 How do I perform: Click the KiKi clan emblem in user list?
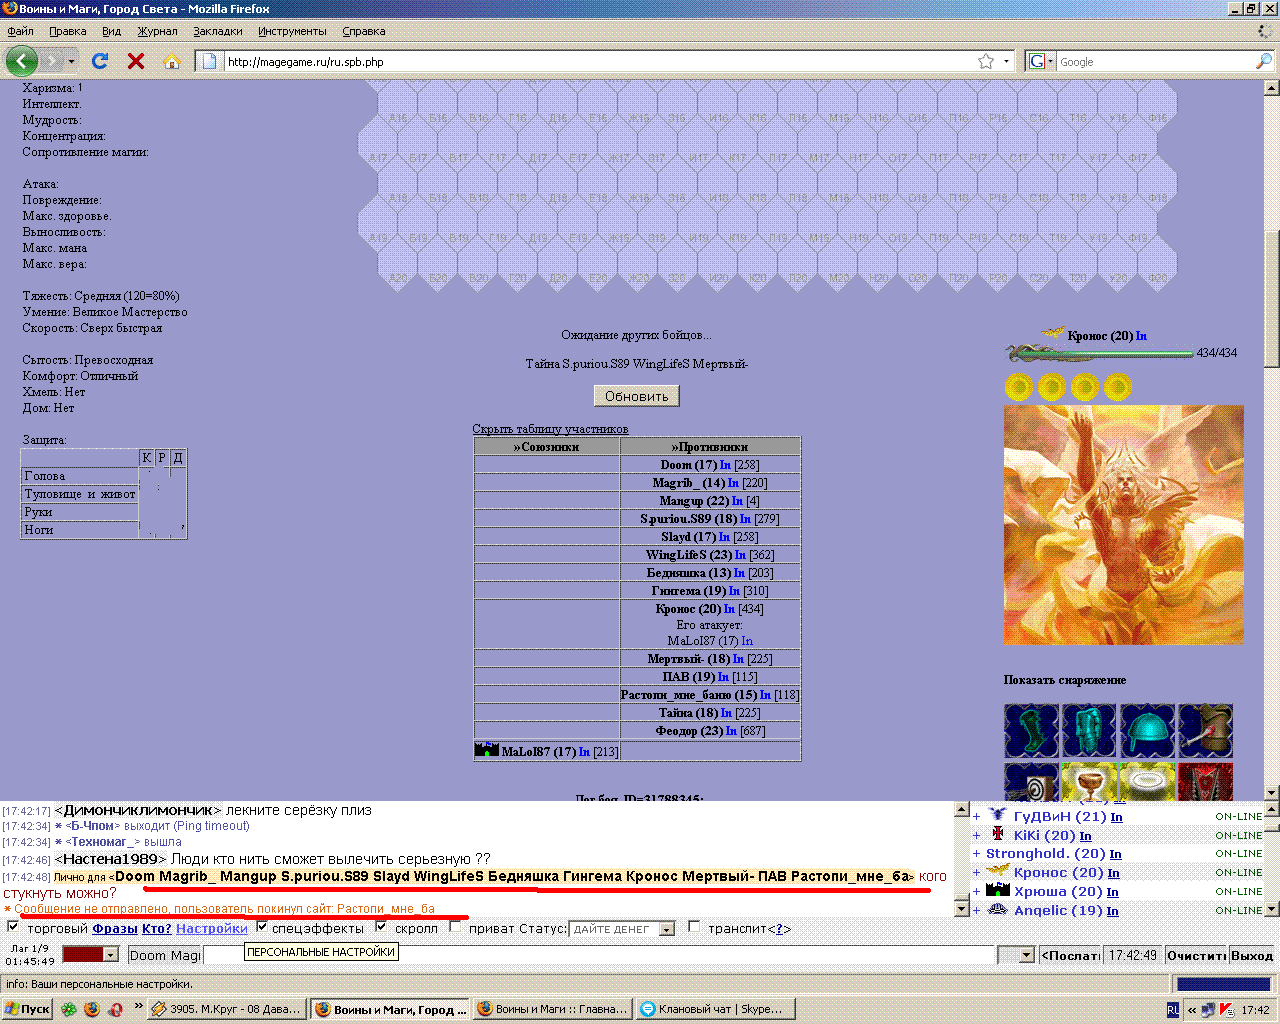(997, 834)
